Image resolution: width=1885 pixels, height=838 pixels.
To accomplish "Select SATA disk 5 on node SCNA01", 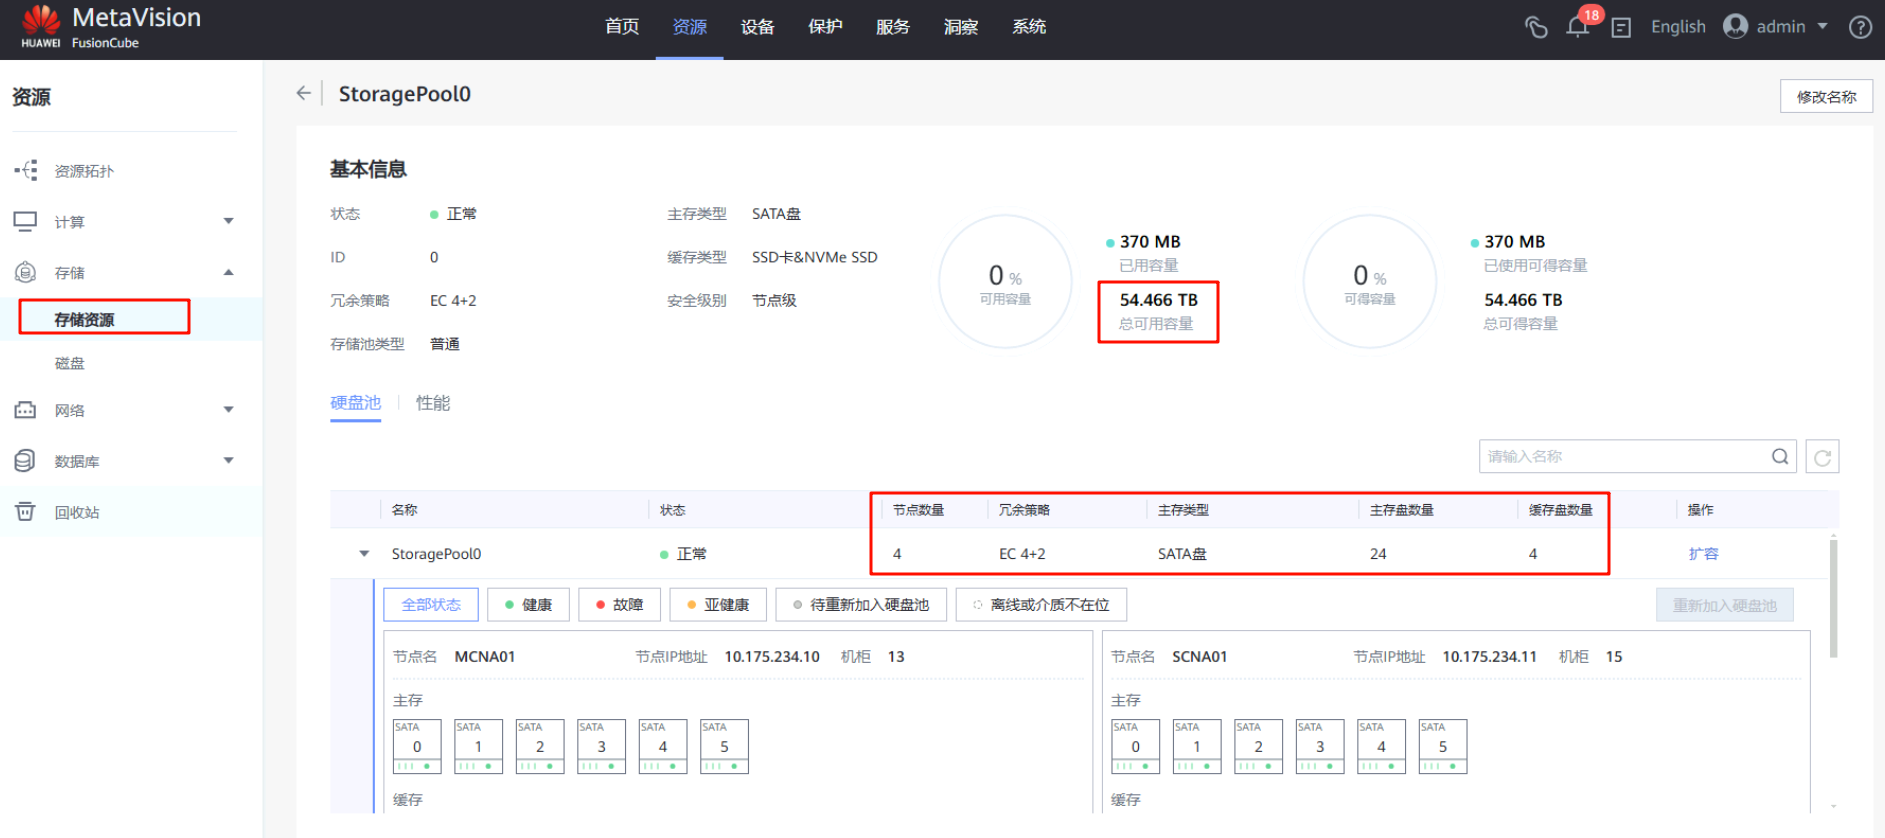I will coord(1442,746).
